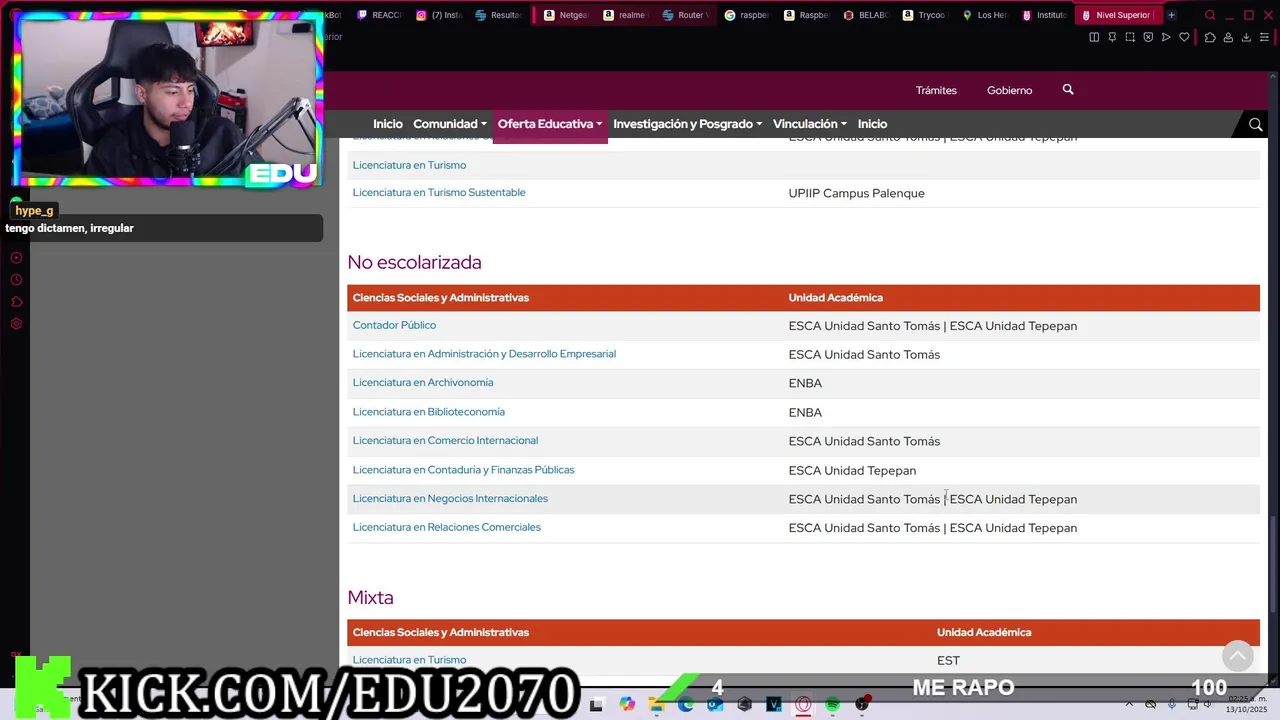
Task: Click the heart bookmark icon in browser toolbar
Action: [1184, 37]
